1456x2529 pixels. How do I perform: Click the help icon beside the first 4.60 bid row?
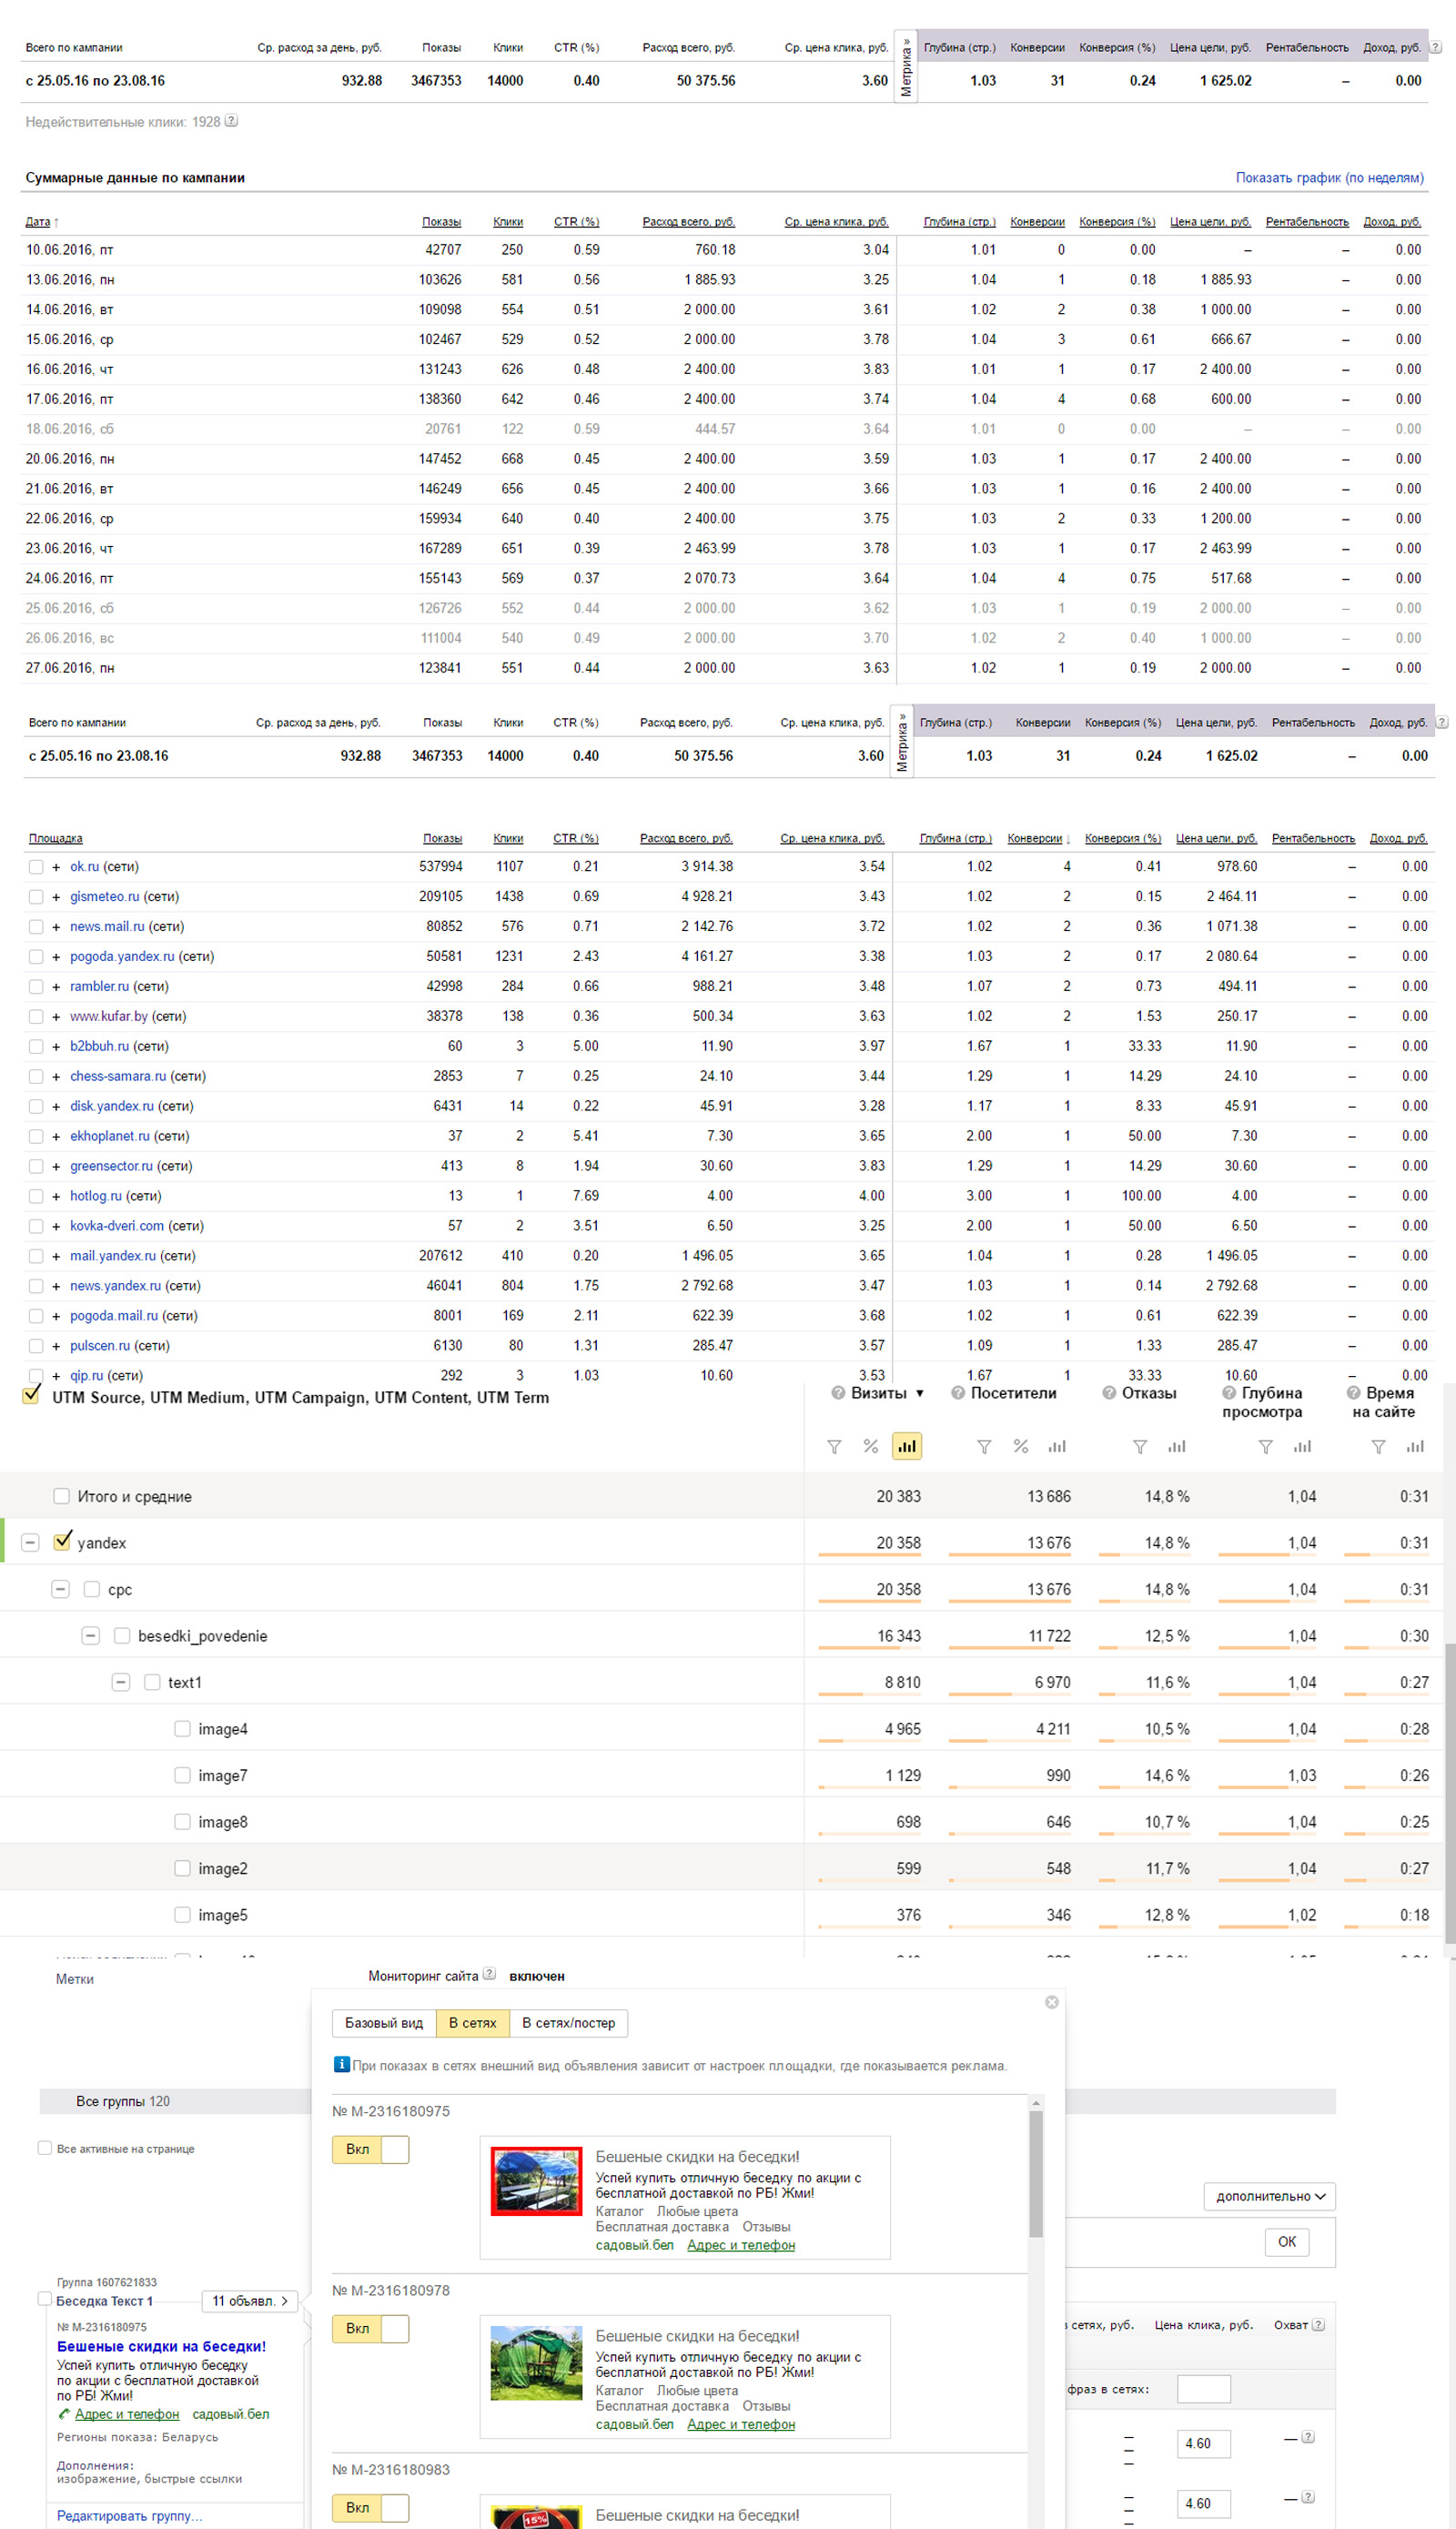pos(1308,2437)
